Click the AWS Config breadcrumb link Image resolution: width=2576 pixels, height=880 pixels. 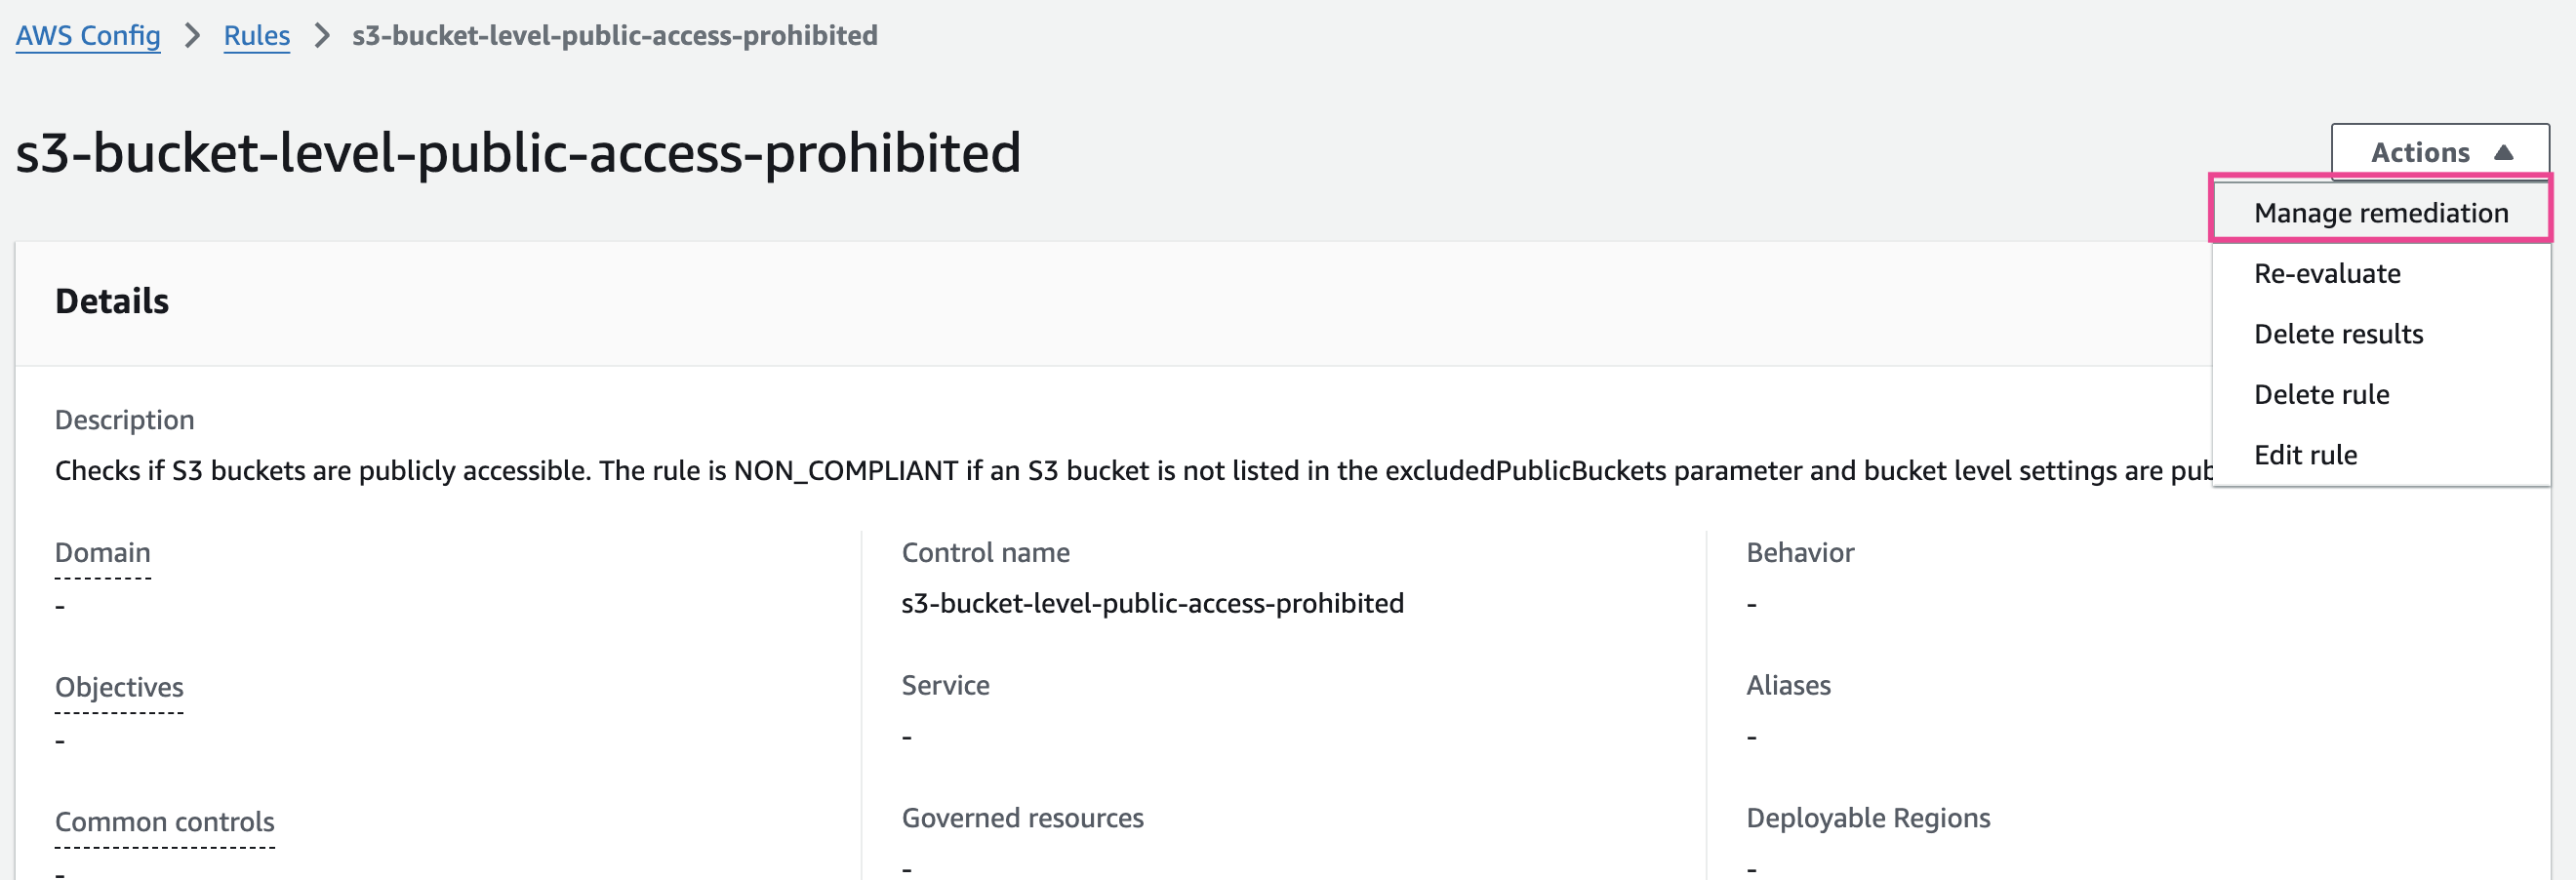tap(88, 36)
